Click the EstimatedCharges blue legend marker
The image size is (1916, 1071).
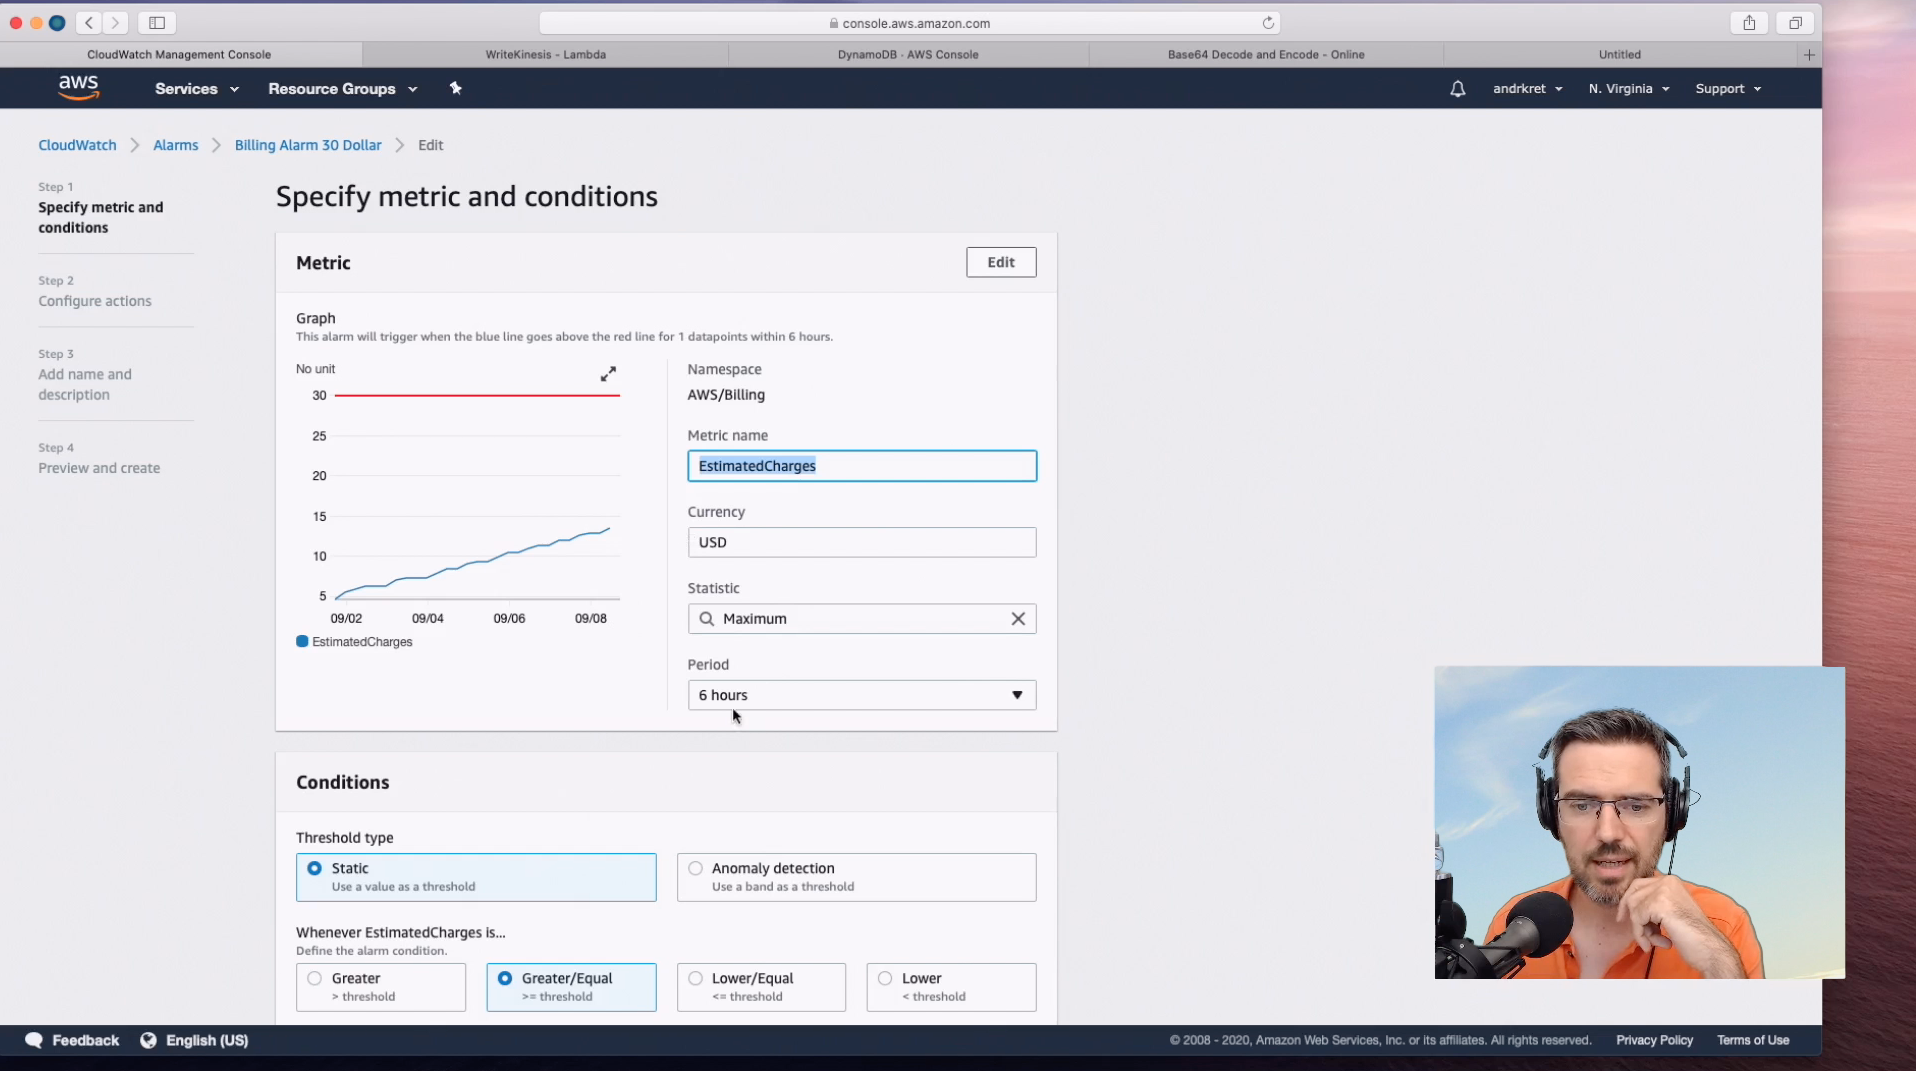click(302, 641)
